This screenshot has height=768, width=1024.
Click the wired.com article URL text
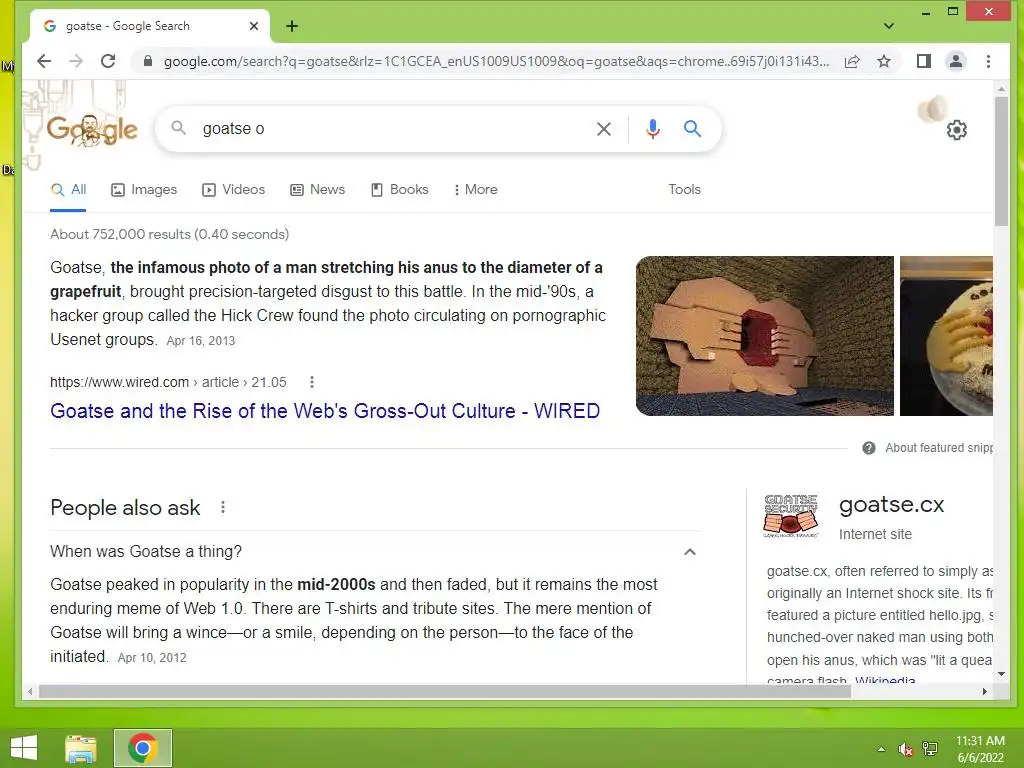click(x=168, y=382)
